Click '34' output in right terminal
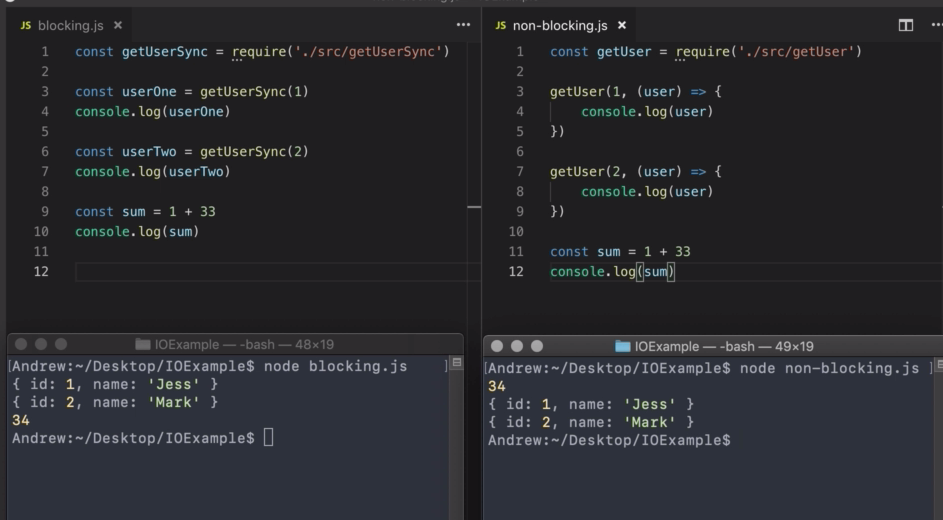Screen dimensions: 943x520 [497, 386]
